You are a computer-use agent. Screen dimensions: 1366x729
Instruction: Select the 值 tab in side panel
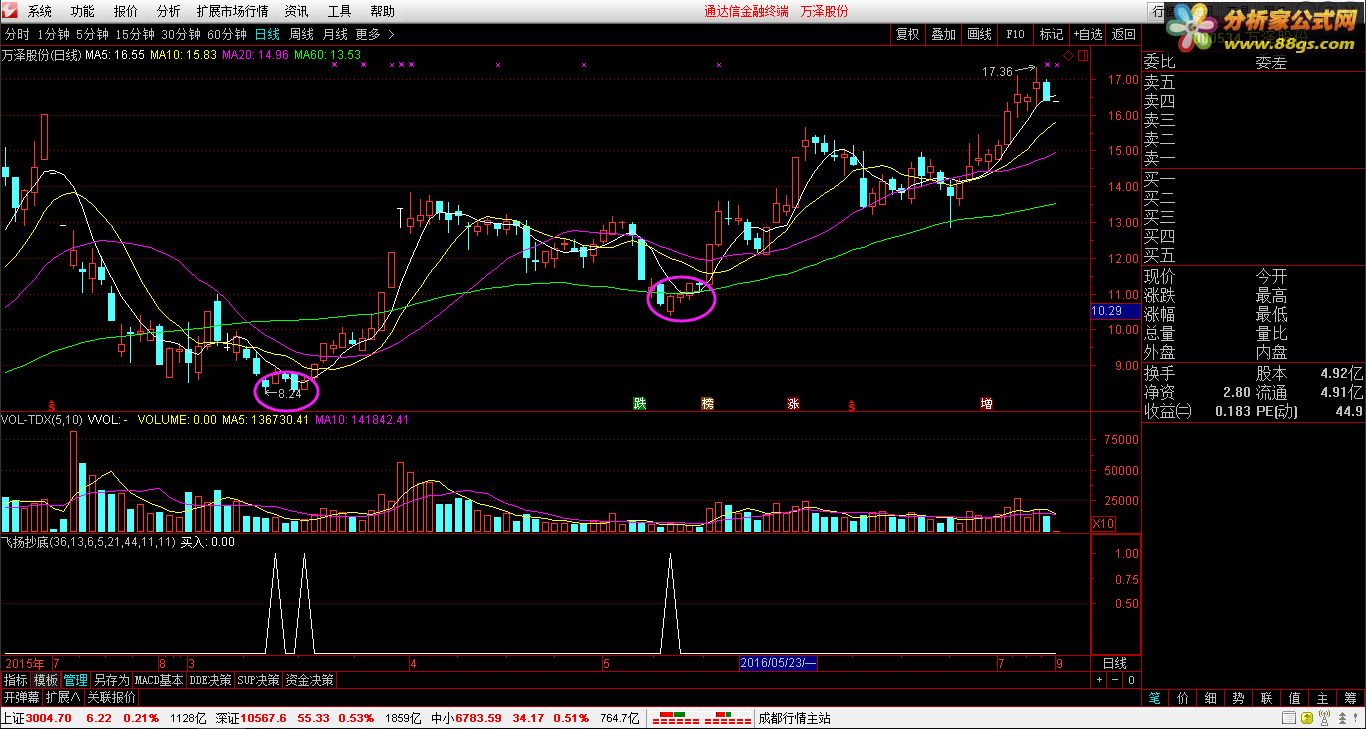tap(1294, 698)
